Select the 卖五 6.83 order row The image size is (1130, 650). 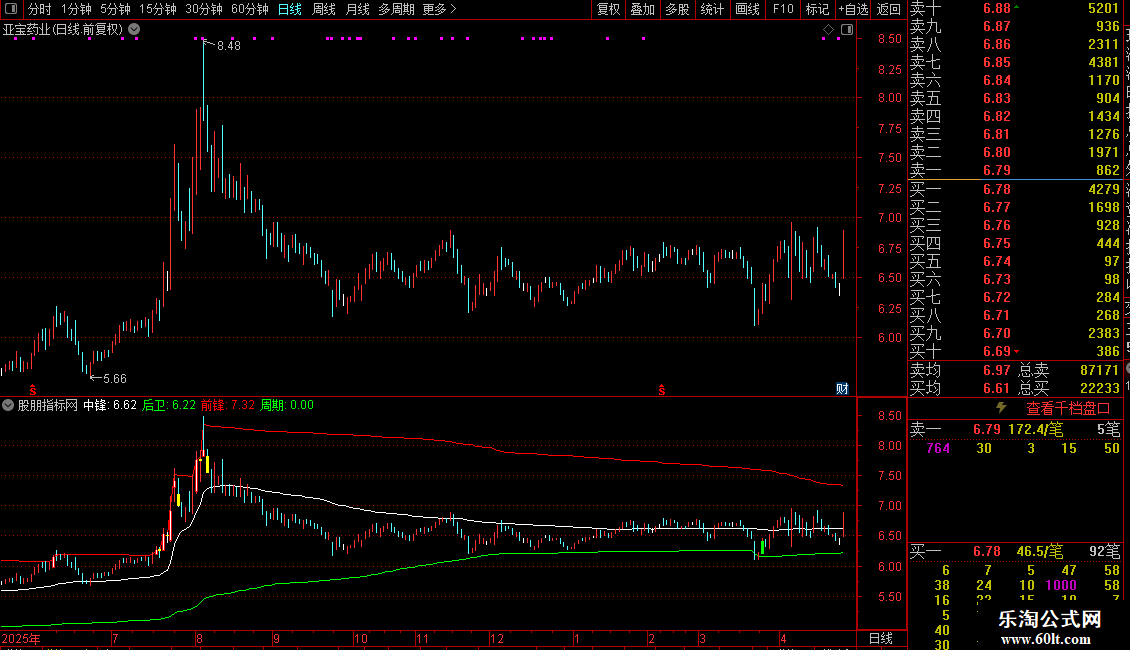pyautogui.click(x=1015, y=98)
